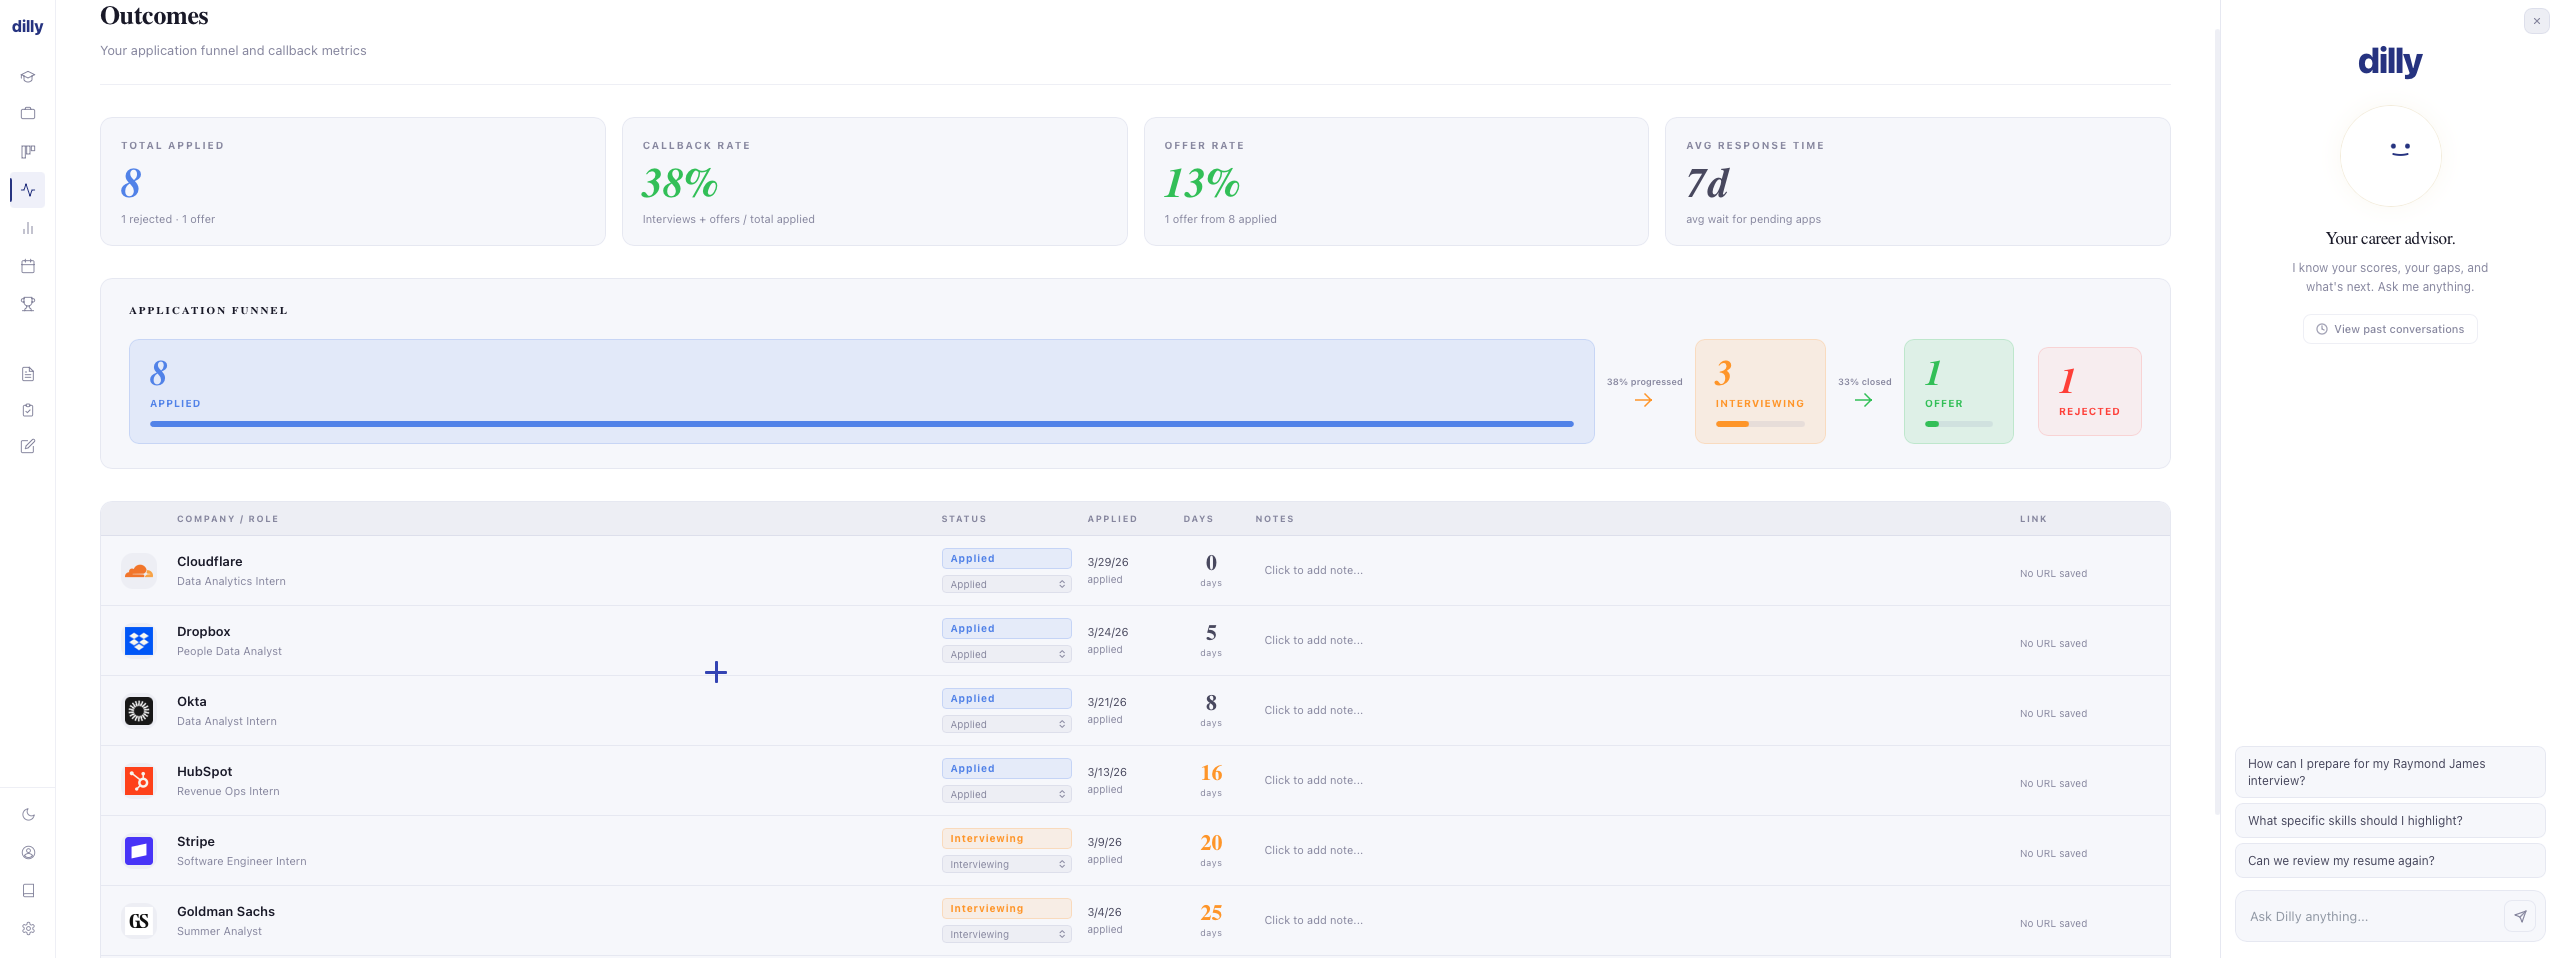Open the Stripe interviewing status dropdown
The height and width of the screenshot is (958, 2560).
tap(1006, 864)
